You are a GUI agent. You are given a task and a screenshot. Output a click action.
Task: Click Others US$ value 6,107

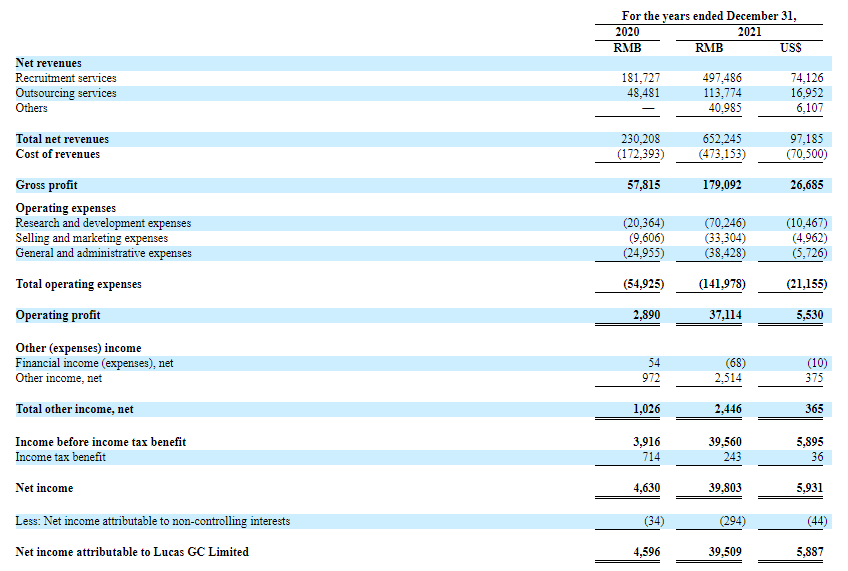[x=810, y=108]
